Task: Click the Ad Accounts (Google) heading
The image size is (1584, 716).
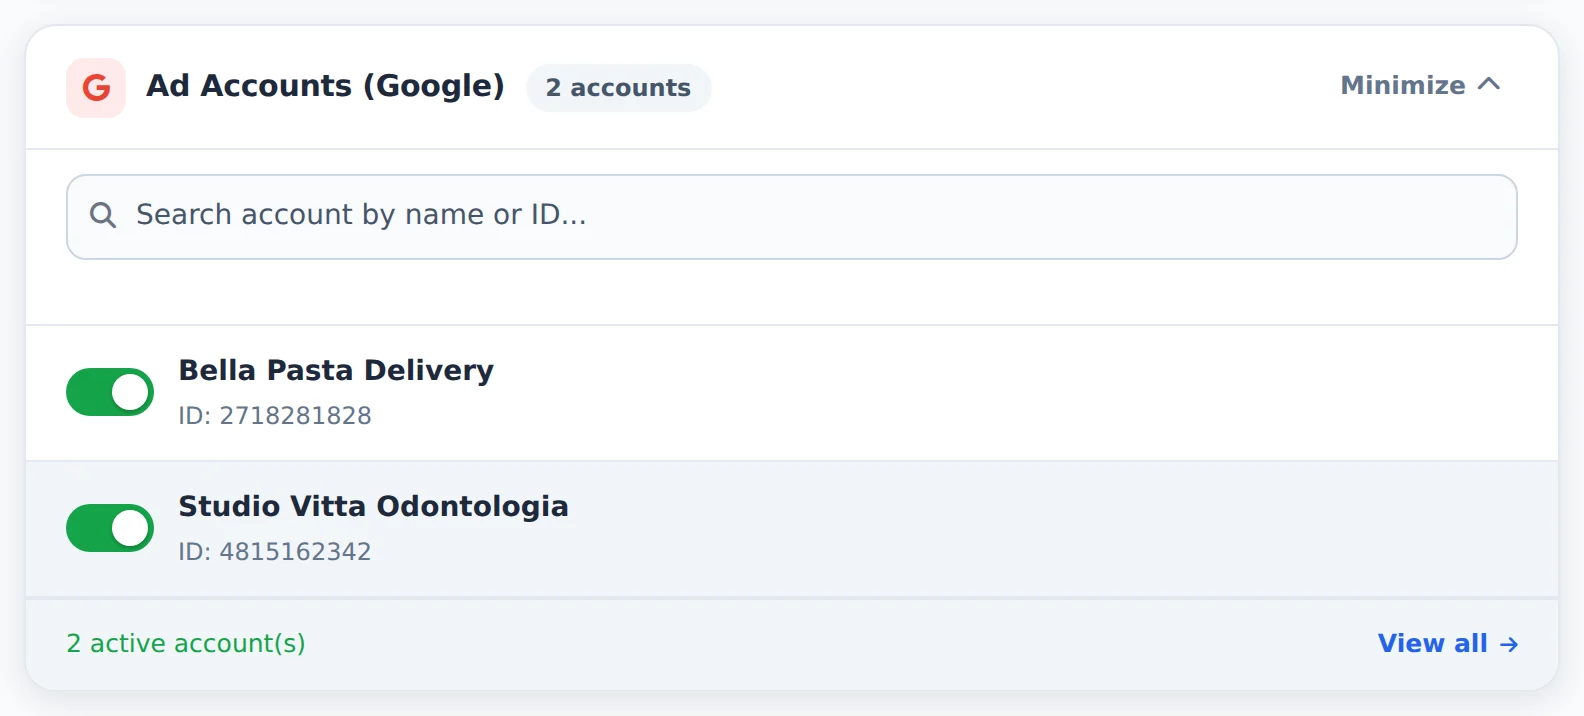Action: 325,86
